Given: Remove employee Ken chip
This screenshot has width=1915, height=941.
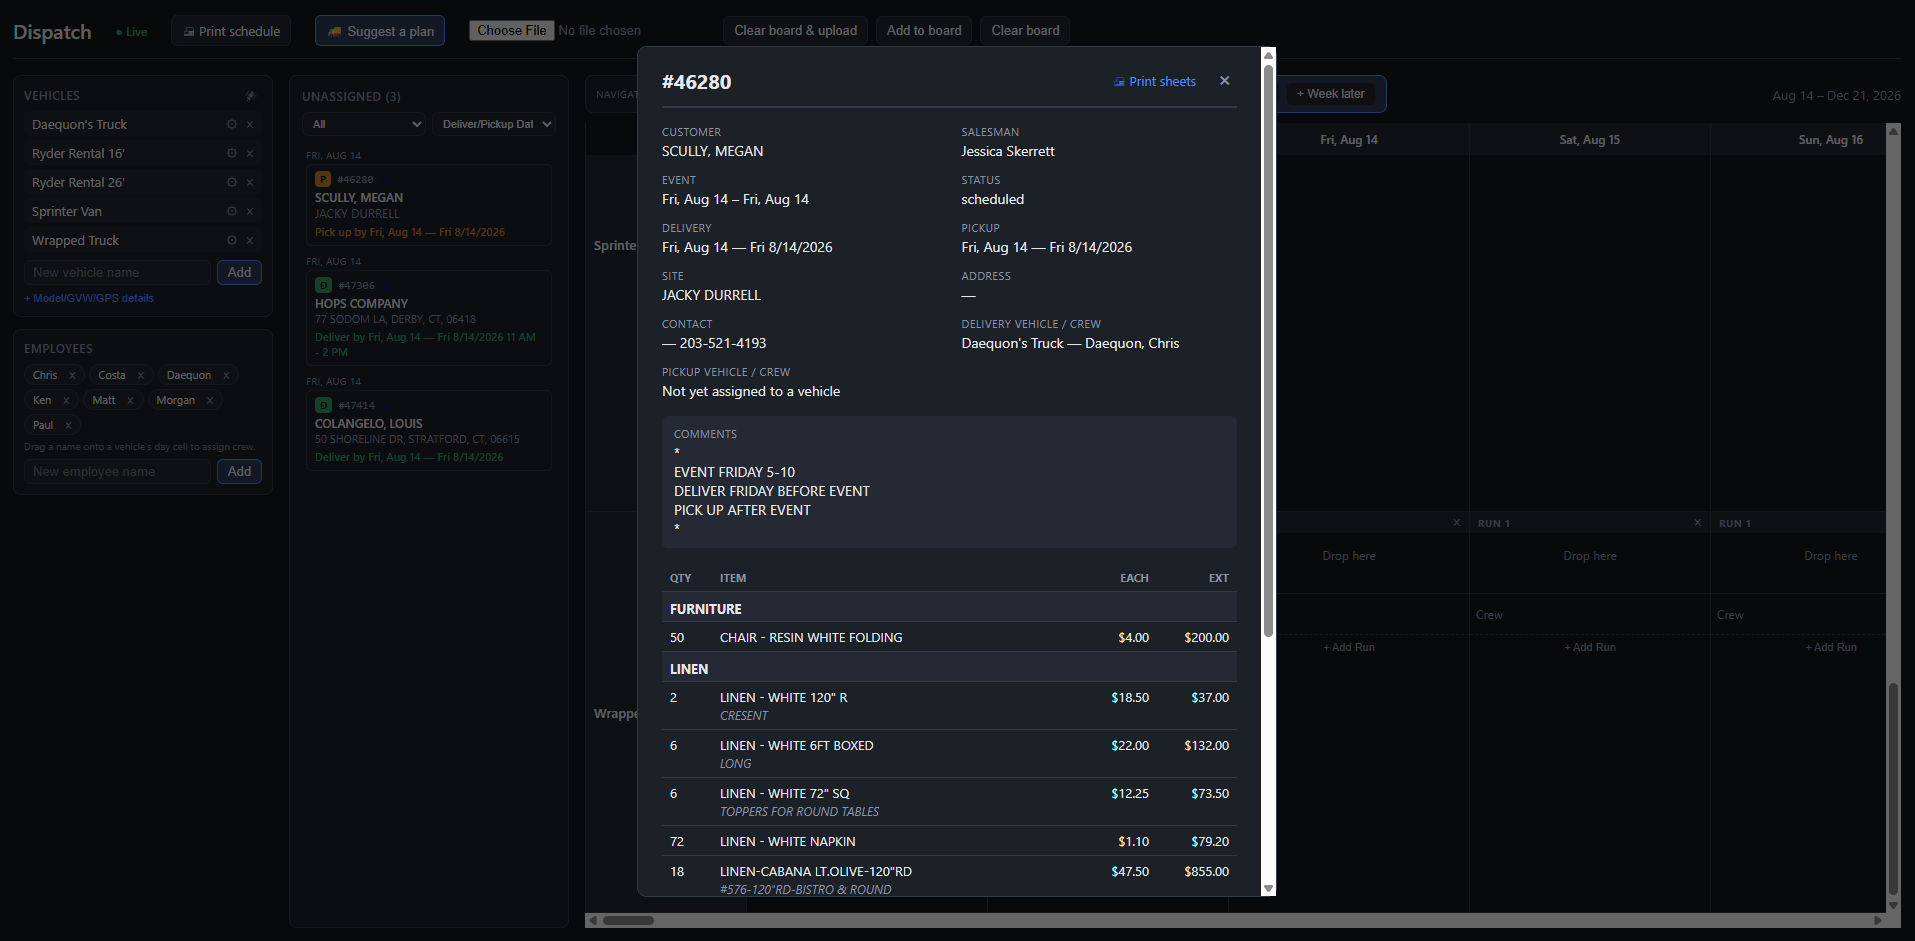Looking at the screenshot, I should point(67,401).
